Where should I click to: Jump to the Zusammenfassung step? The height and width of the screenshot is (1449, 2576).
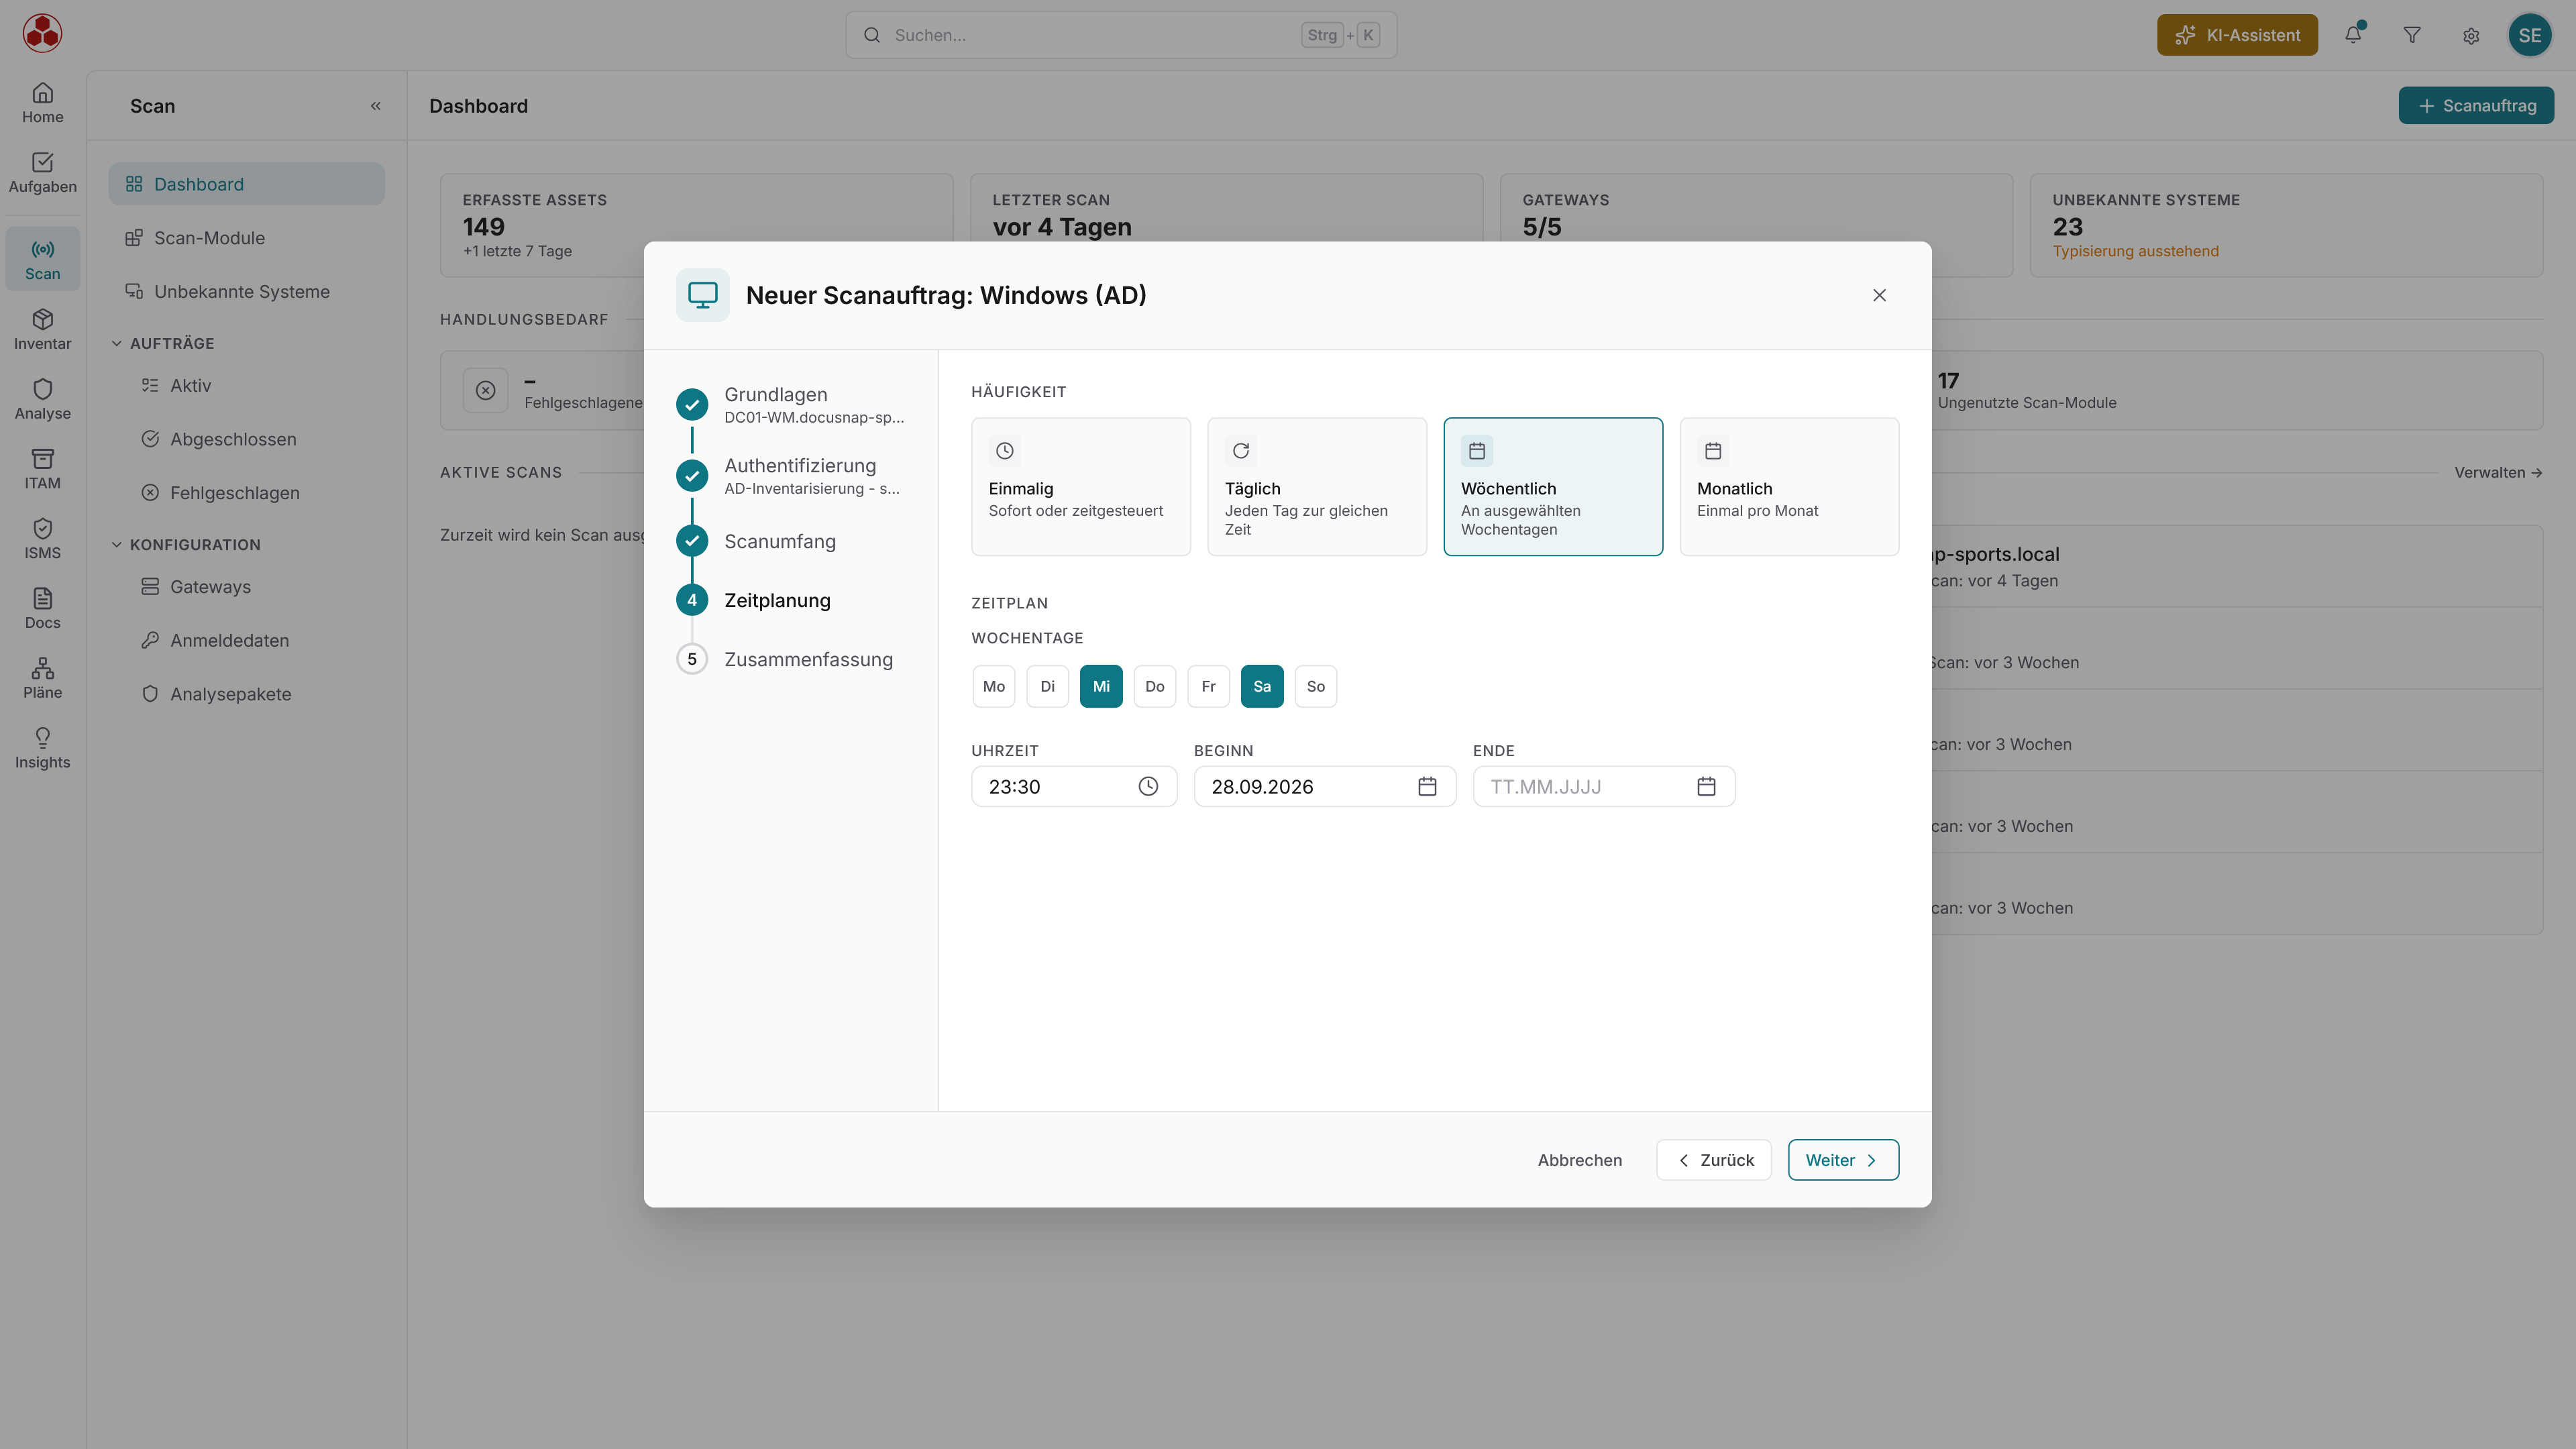coord(785,659)
